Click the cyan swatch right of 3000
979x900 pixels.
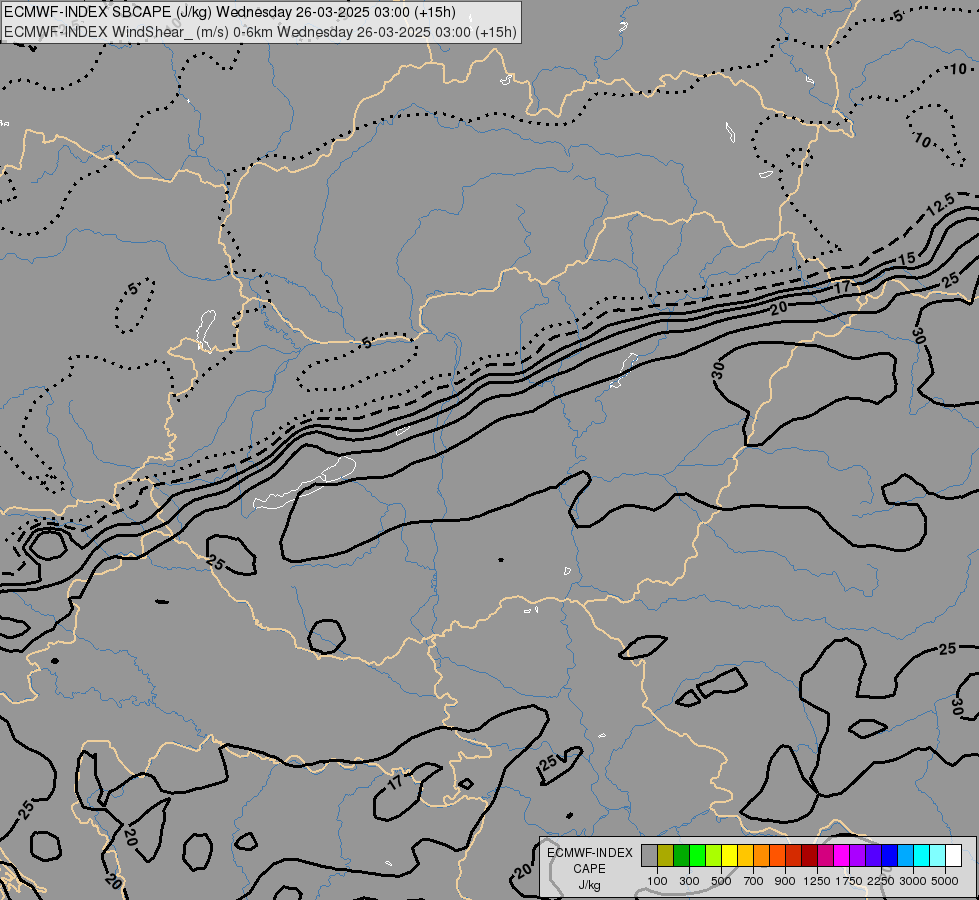click(x=922, y=855)
